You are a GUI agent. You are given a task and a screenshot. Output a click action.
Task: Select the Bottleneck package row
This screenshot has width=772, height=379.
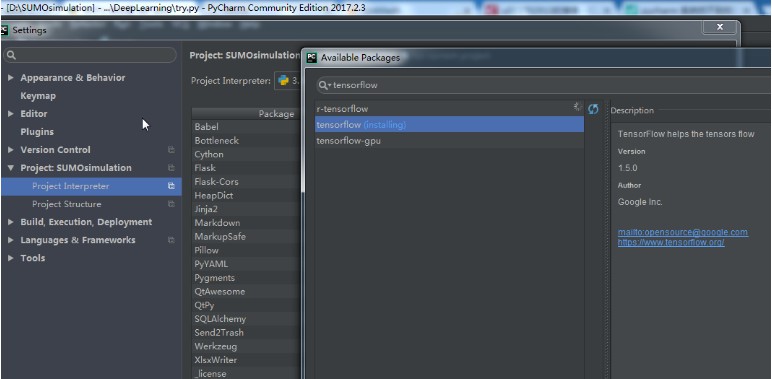[247, 141]
